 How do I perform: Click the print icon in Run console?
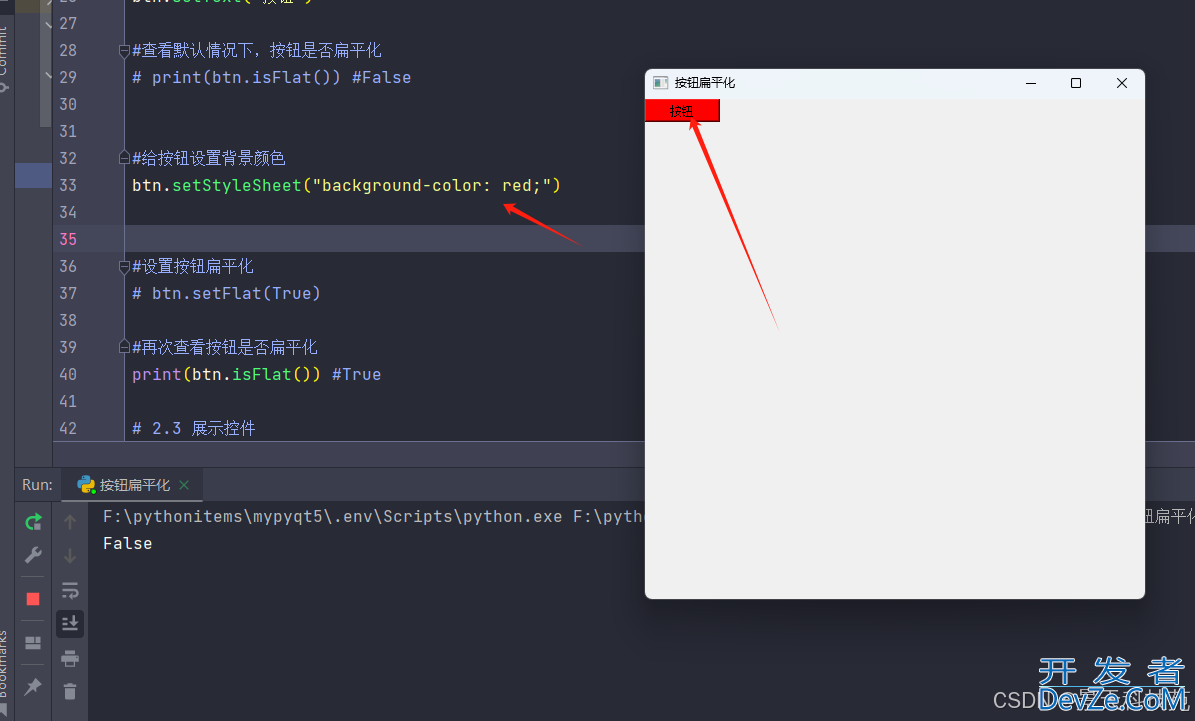[70, 658]
